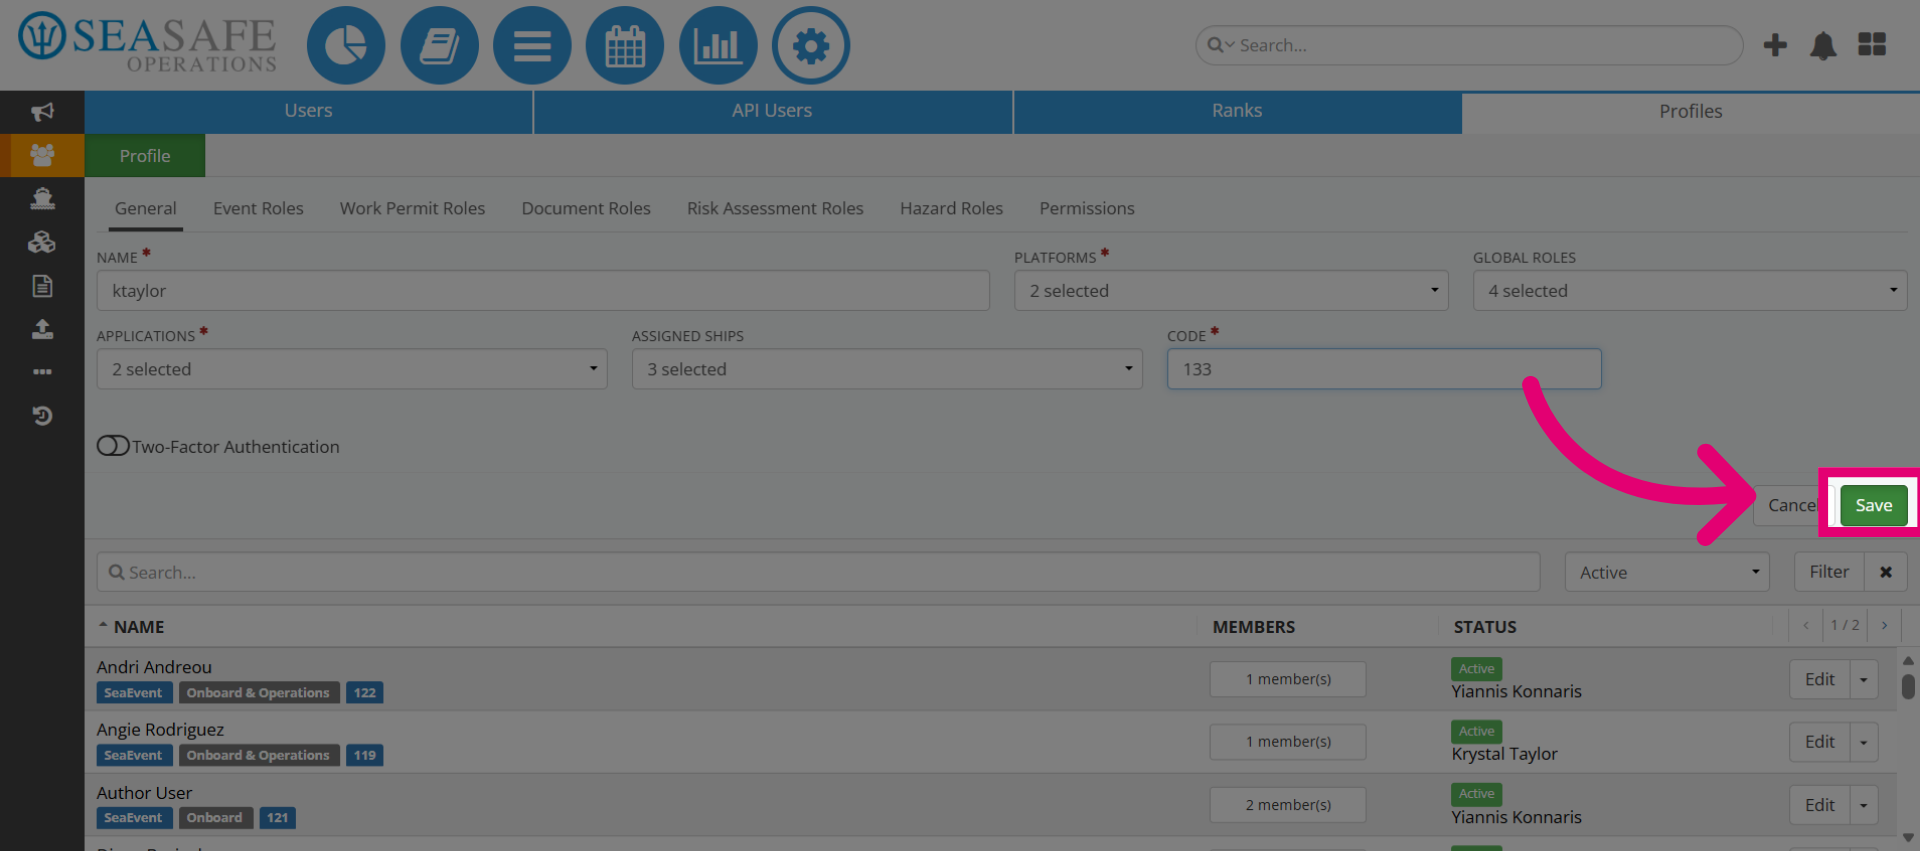Switch to the Profiles tab
1920x851 pixels.
1691,111
